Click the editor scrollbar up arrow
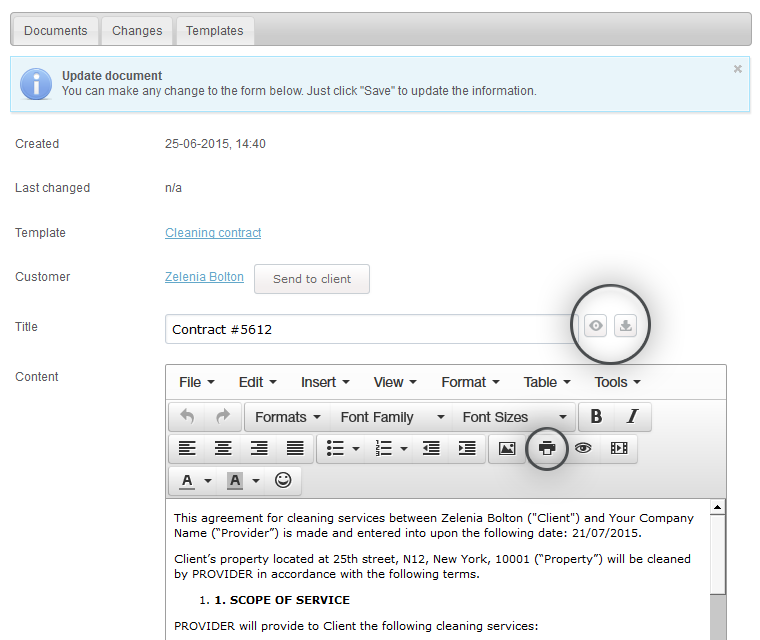 click(717, 507)
